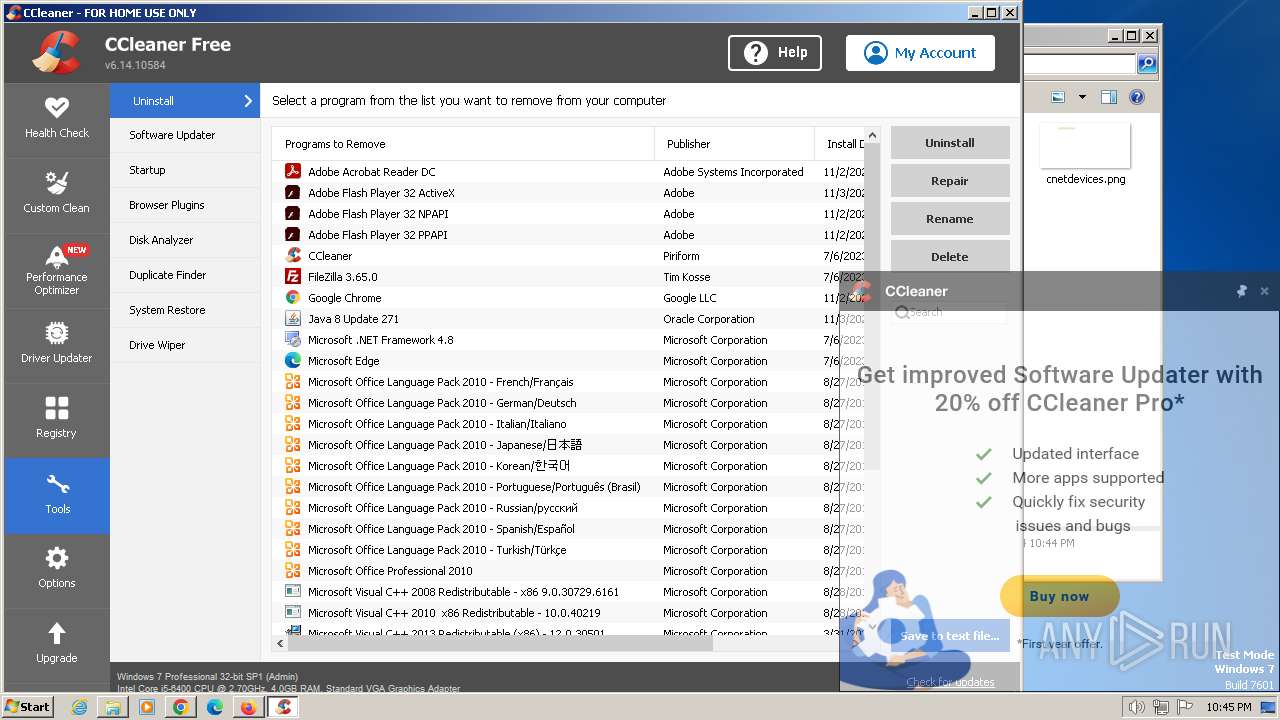This screenshot has height=720, width=1280.
Task: Open Duplicate Finder tab
Action: click(x=185, y=275)
